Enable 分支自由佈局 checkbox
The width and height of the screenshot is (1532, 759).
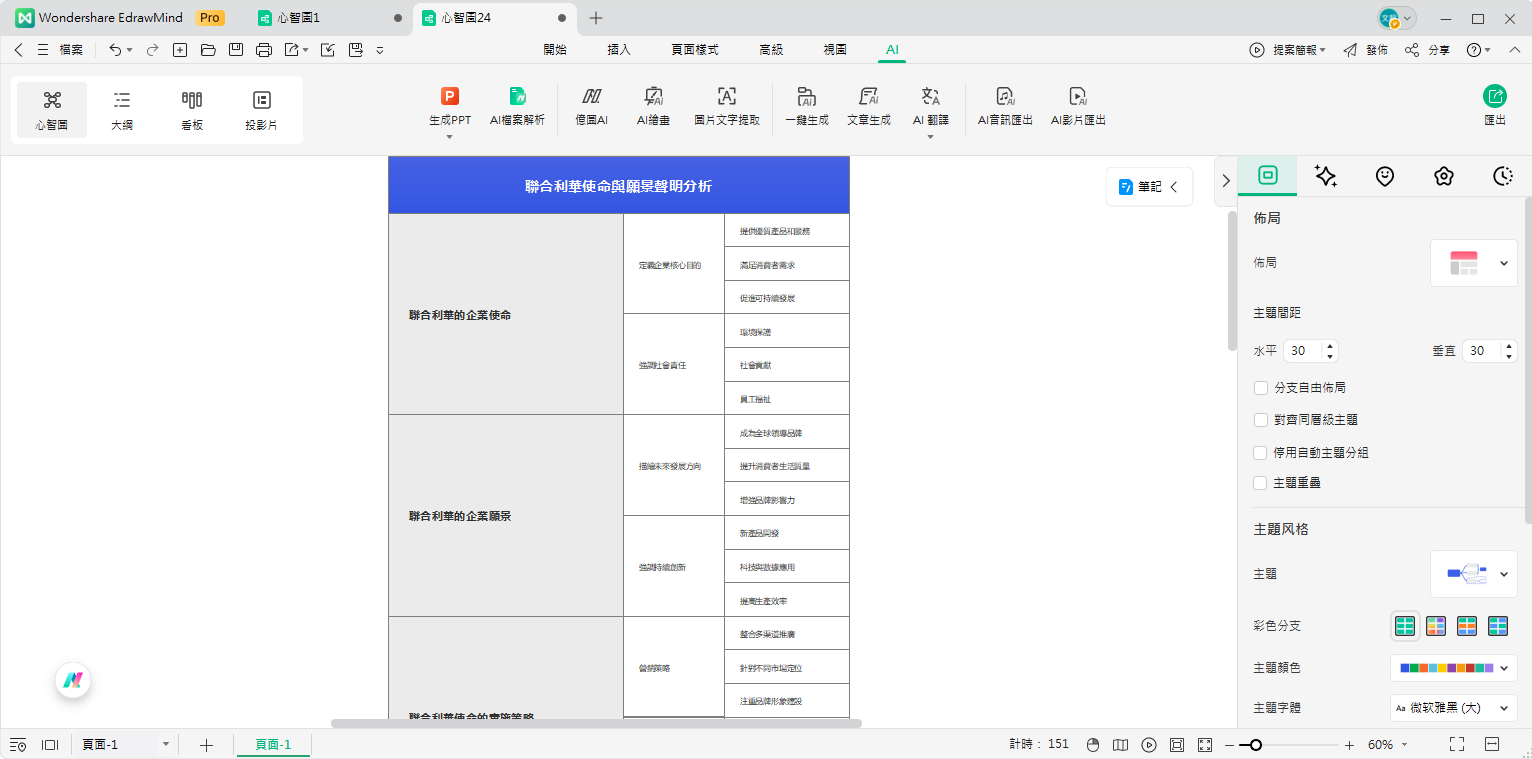[1261, 388]
